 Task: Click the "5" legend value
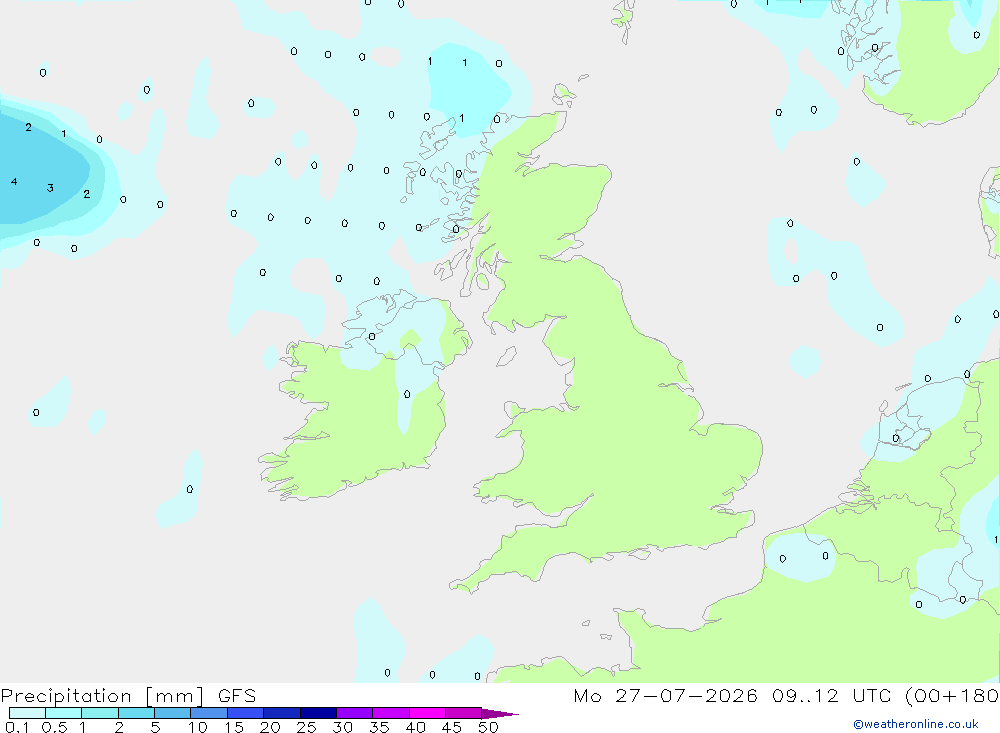pos(155,727)
